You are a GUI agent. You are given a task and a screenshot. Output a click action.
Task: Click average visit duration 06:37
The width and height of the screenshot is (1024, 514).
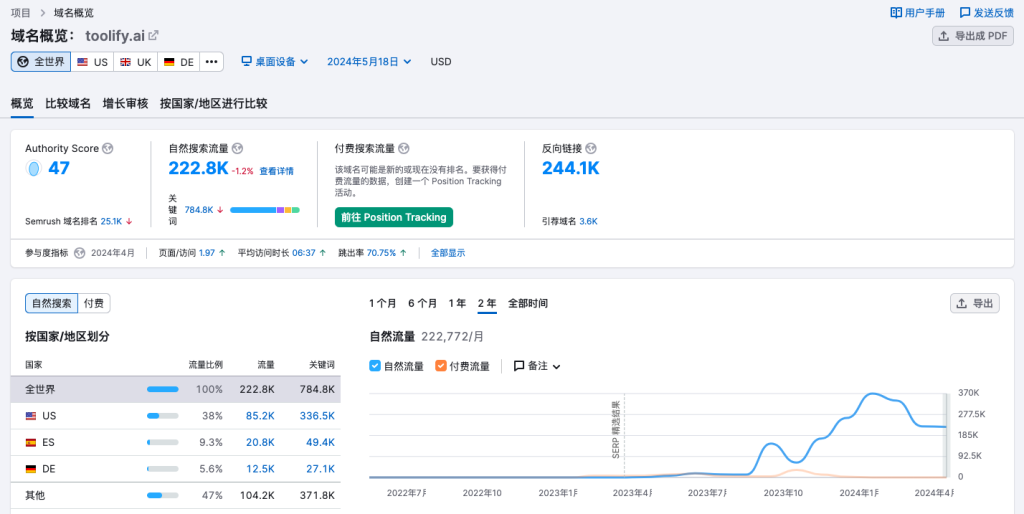click(x=304, y=253)
